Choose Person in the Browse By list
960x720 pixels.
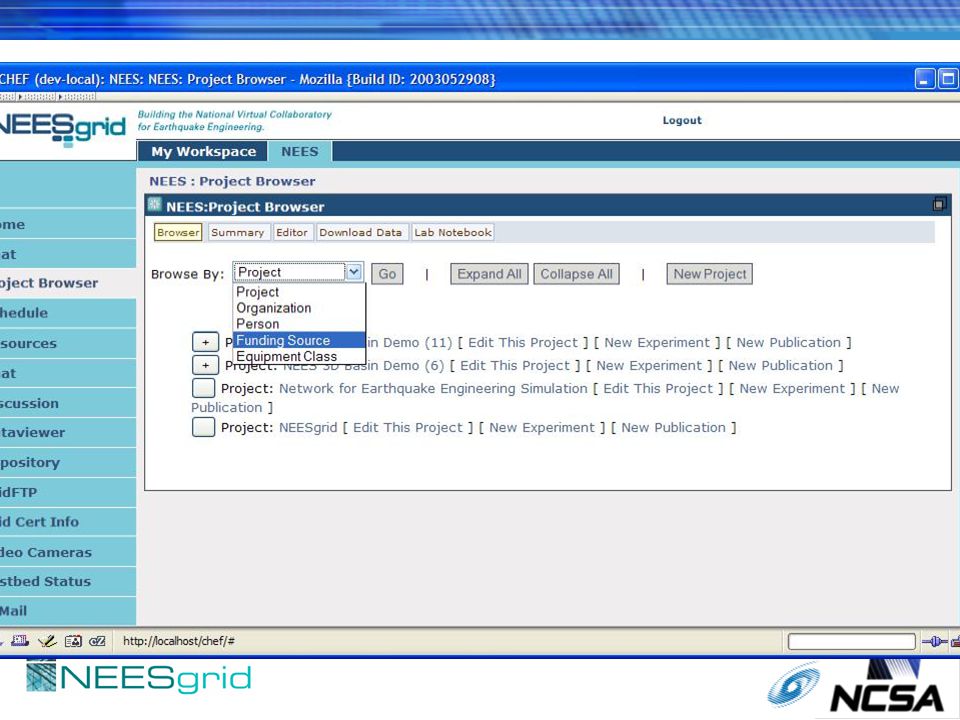pyautogui.click(x=299, y=324)
